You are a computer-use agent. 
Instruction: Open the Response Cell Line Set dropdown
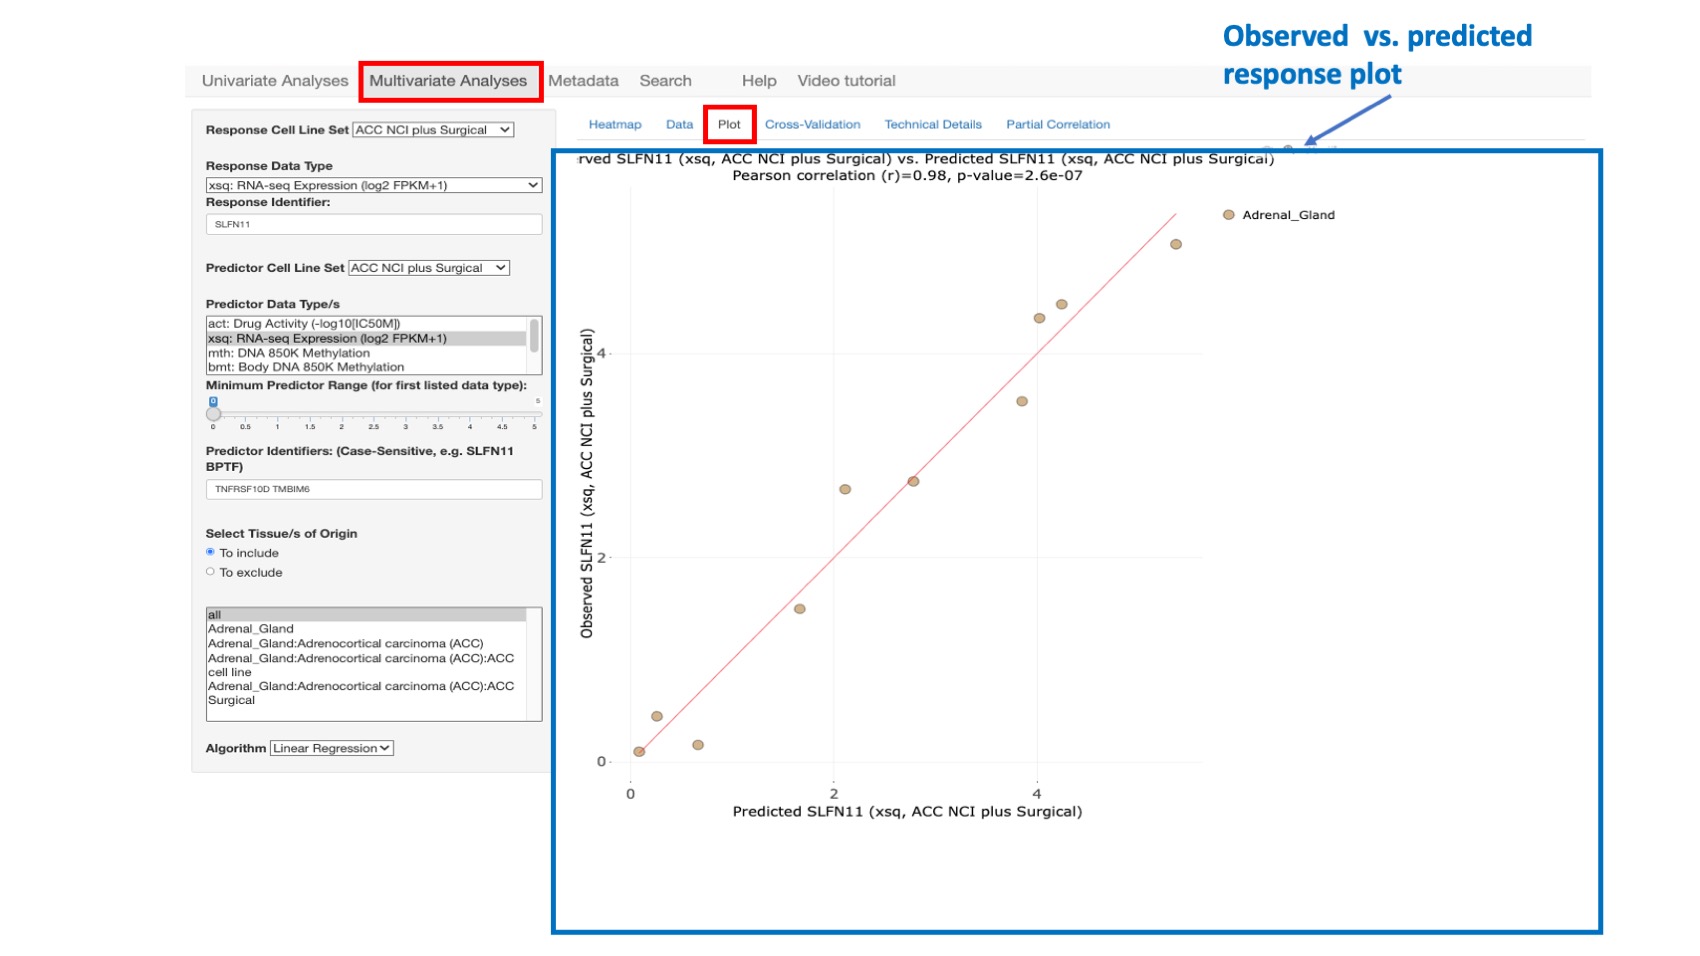[435, 130]
